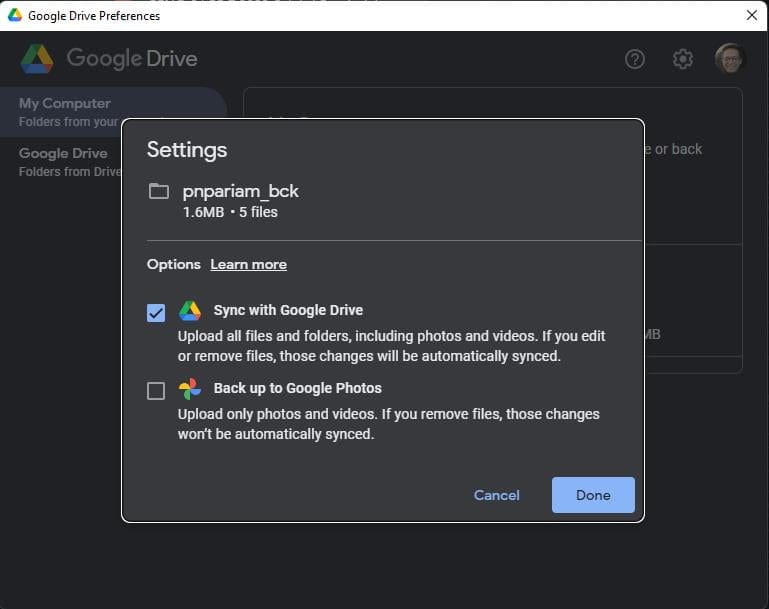Open the Learn more link

248,264
